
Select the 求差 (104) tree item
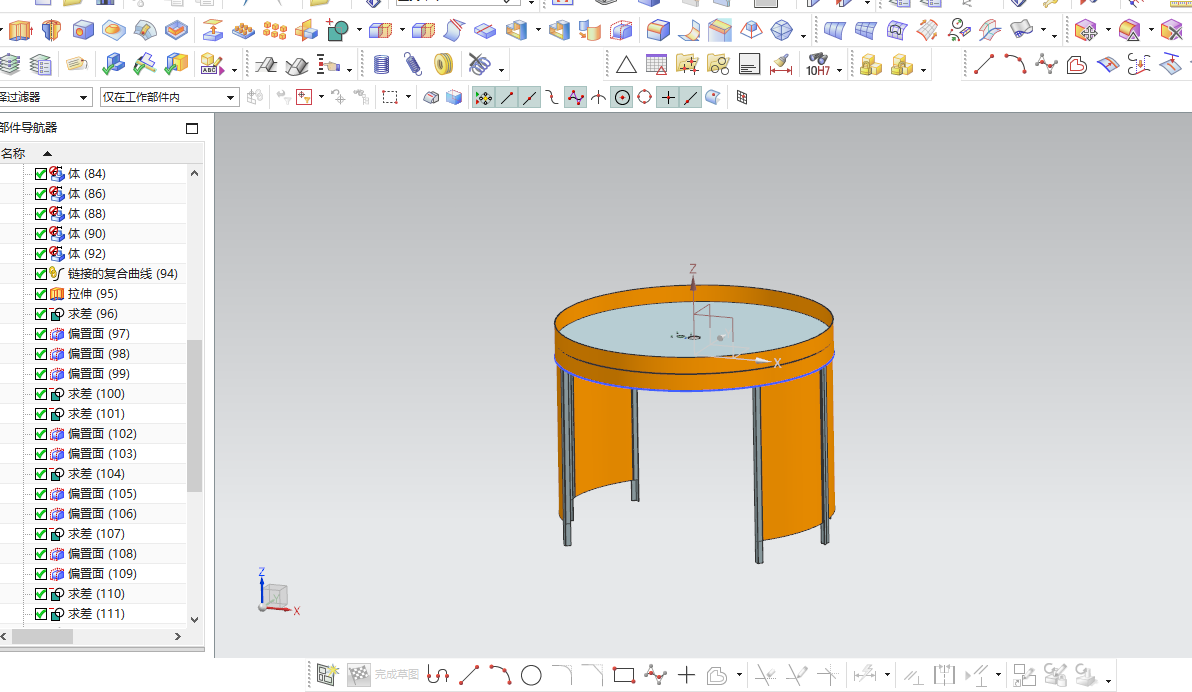click(x=96, y=474)
